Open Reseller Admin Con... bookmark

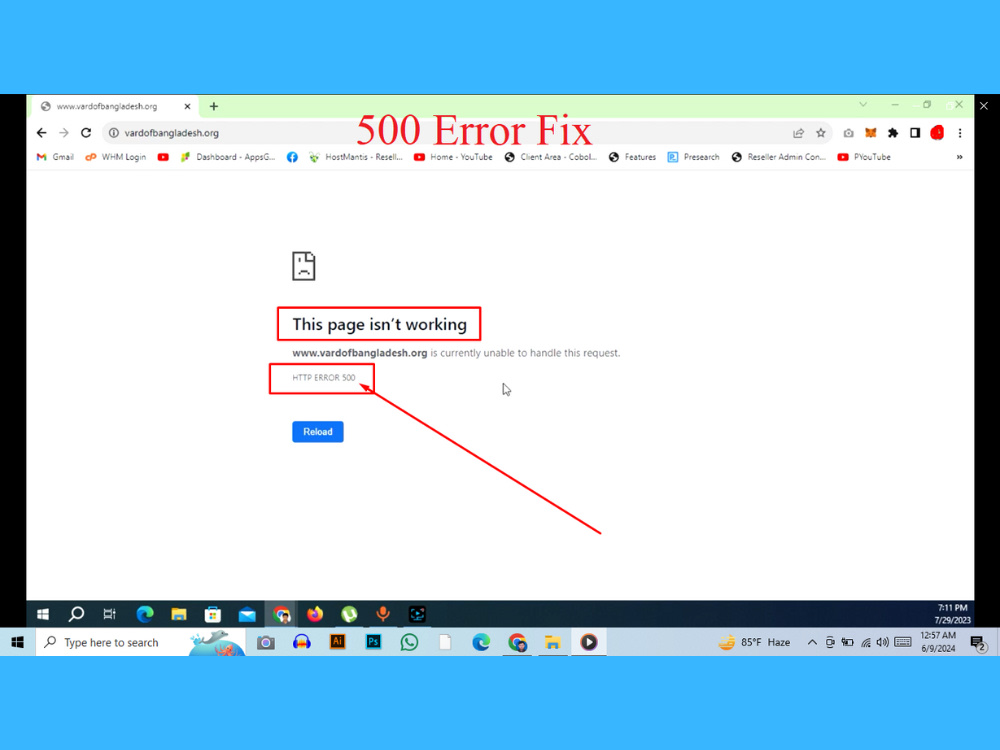778,157
